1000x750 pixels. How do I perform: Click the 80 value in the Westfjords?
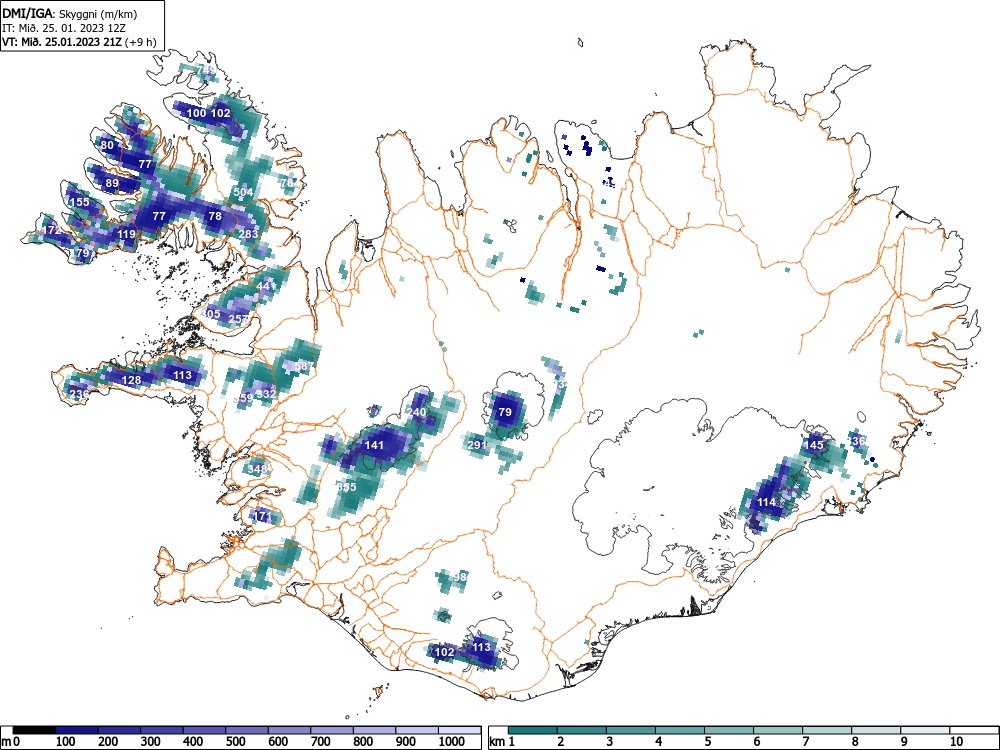pos(107,145)
